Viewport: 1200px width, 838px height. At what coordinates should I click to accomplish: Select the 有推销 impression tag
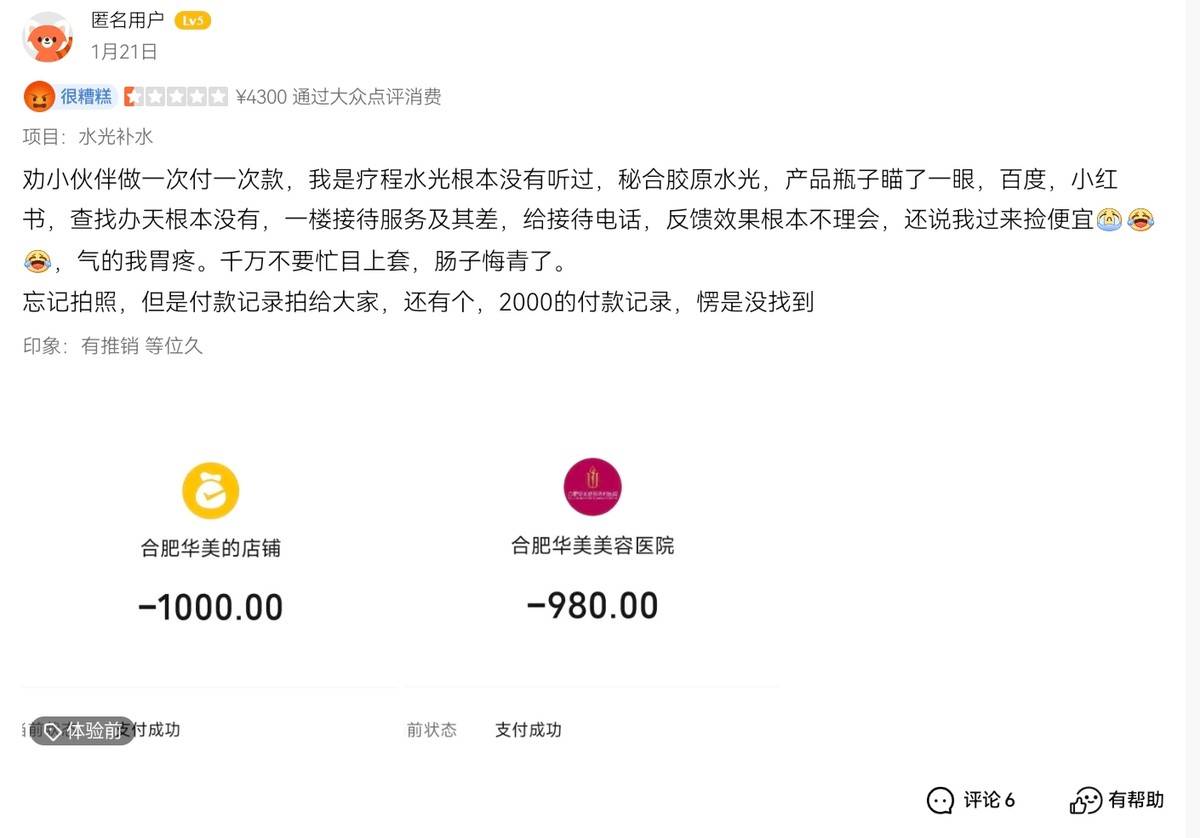(x=110, y=346)
